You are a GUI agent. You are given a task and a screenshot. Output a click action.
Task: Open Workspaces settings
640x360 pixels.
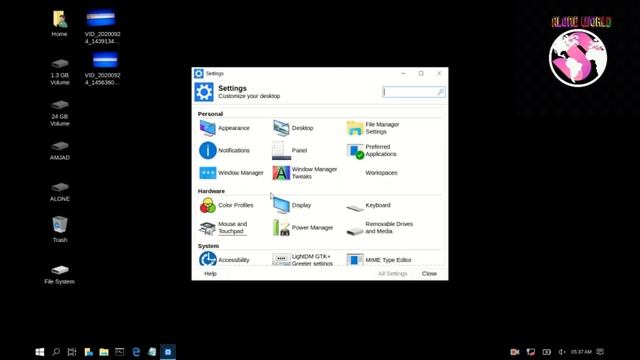(x=381, y=173)
